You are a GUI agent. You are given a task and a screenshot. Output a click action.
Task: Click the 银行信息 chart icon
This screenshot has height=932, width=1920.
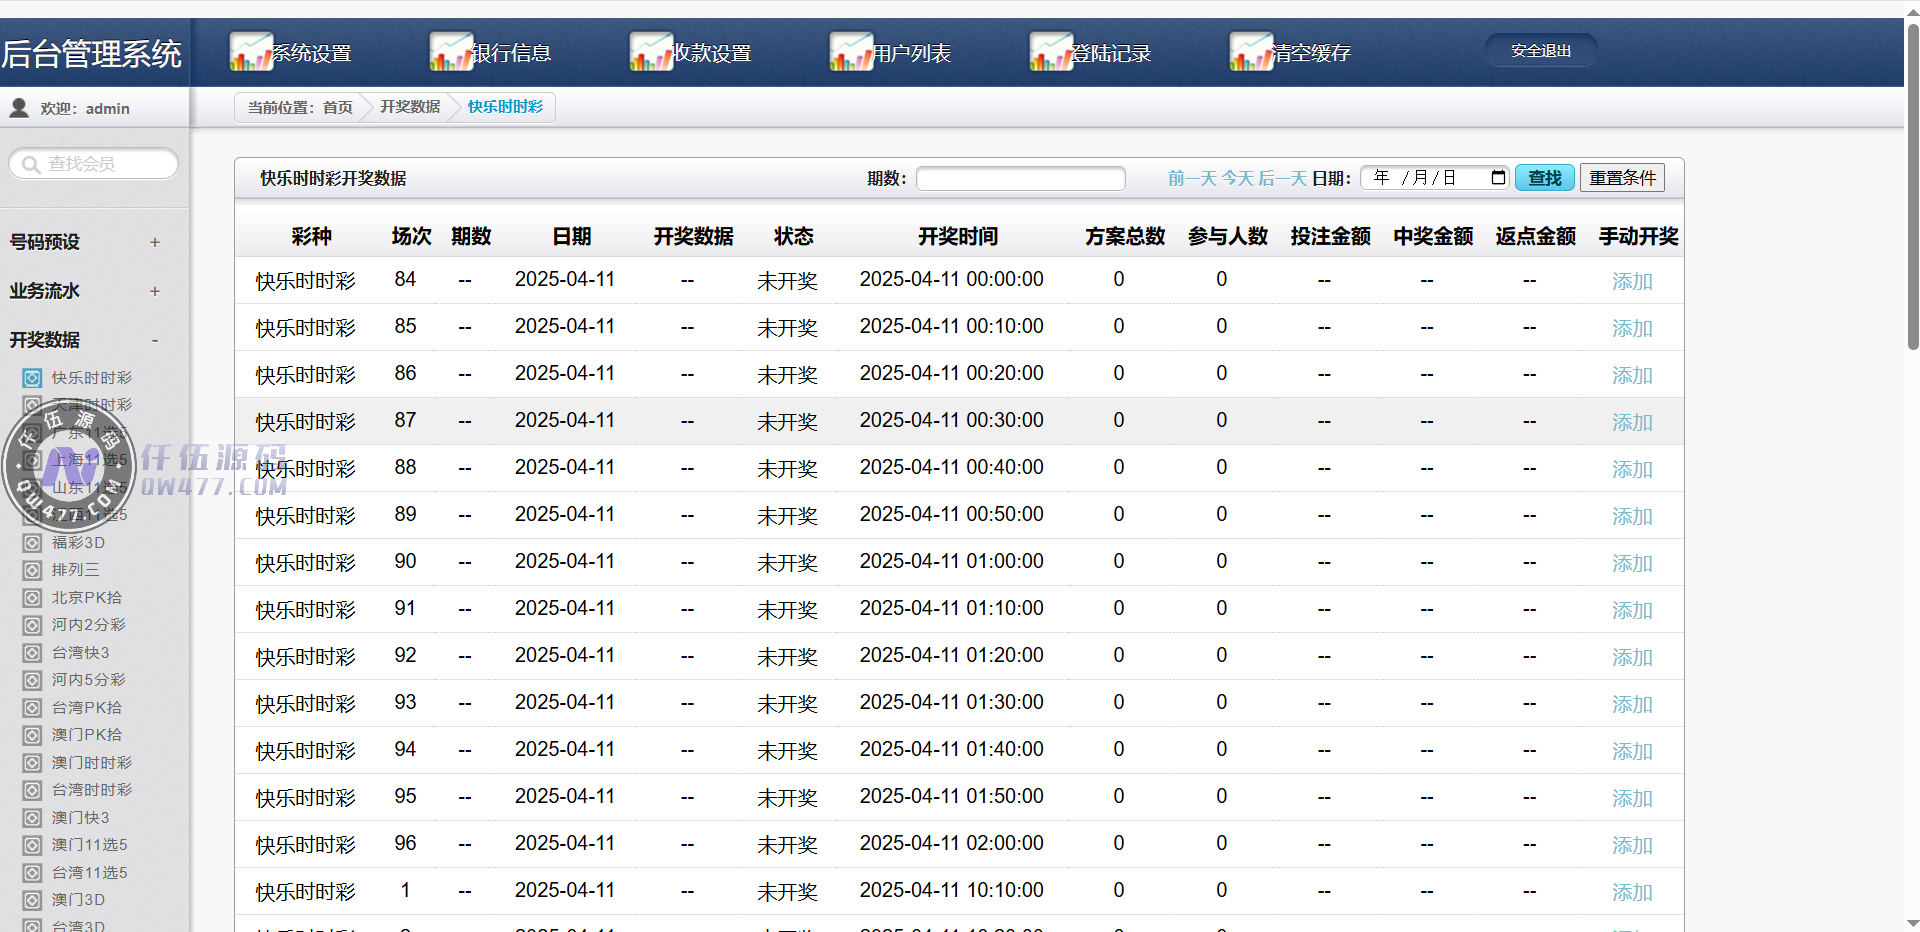tap(451, 52)
